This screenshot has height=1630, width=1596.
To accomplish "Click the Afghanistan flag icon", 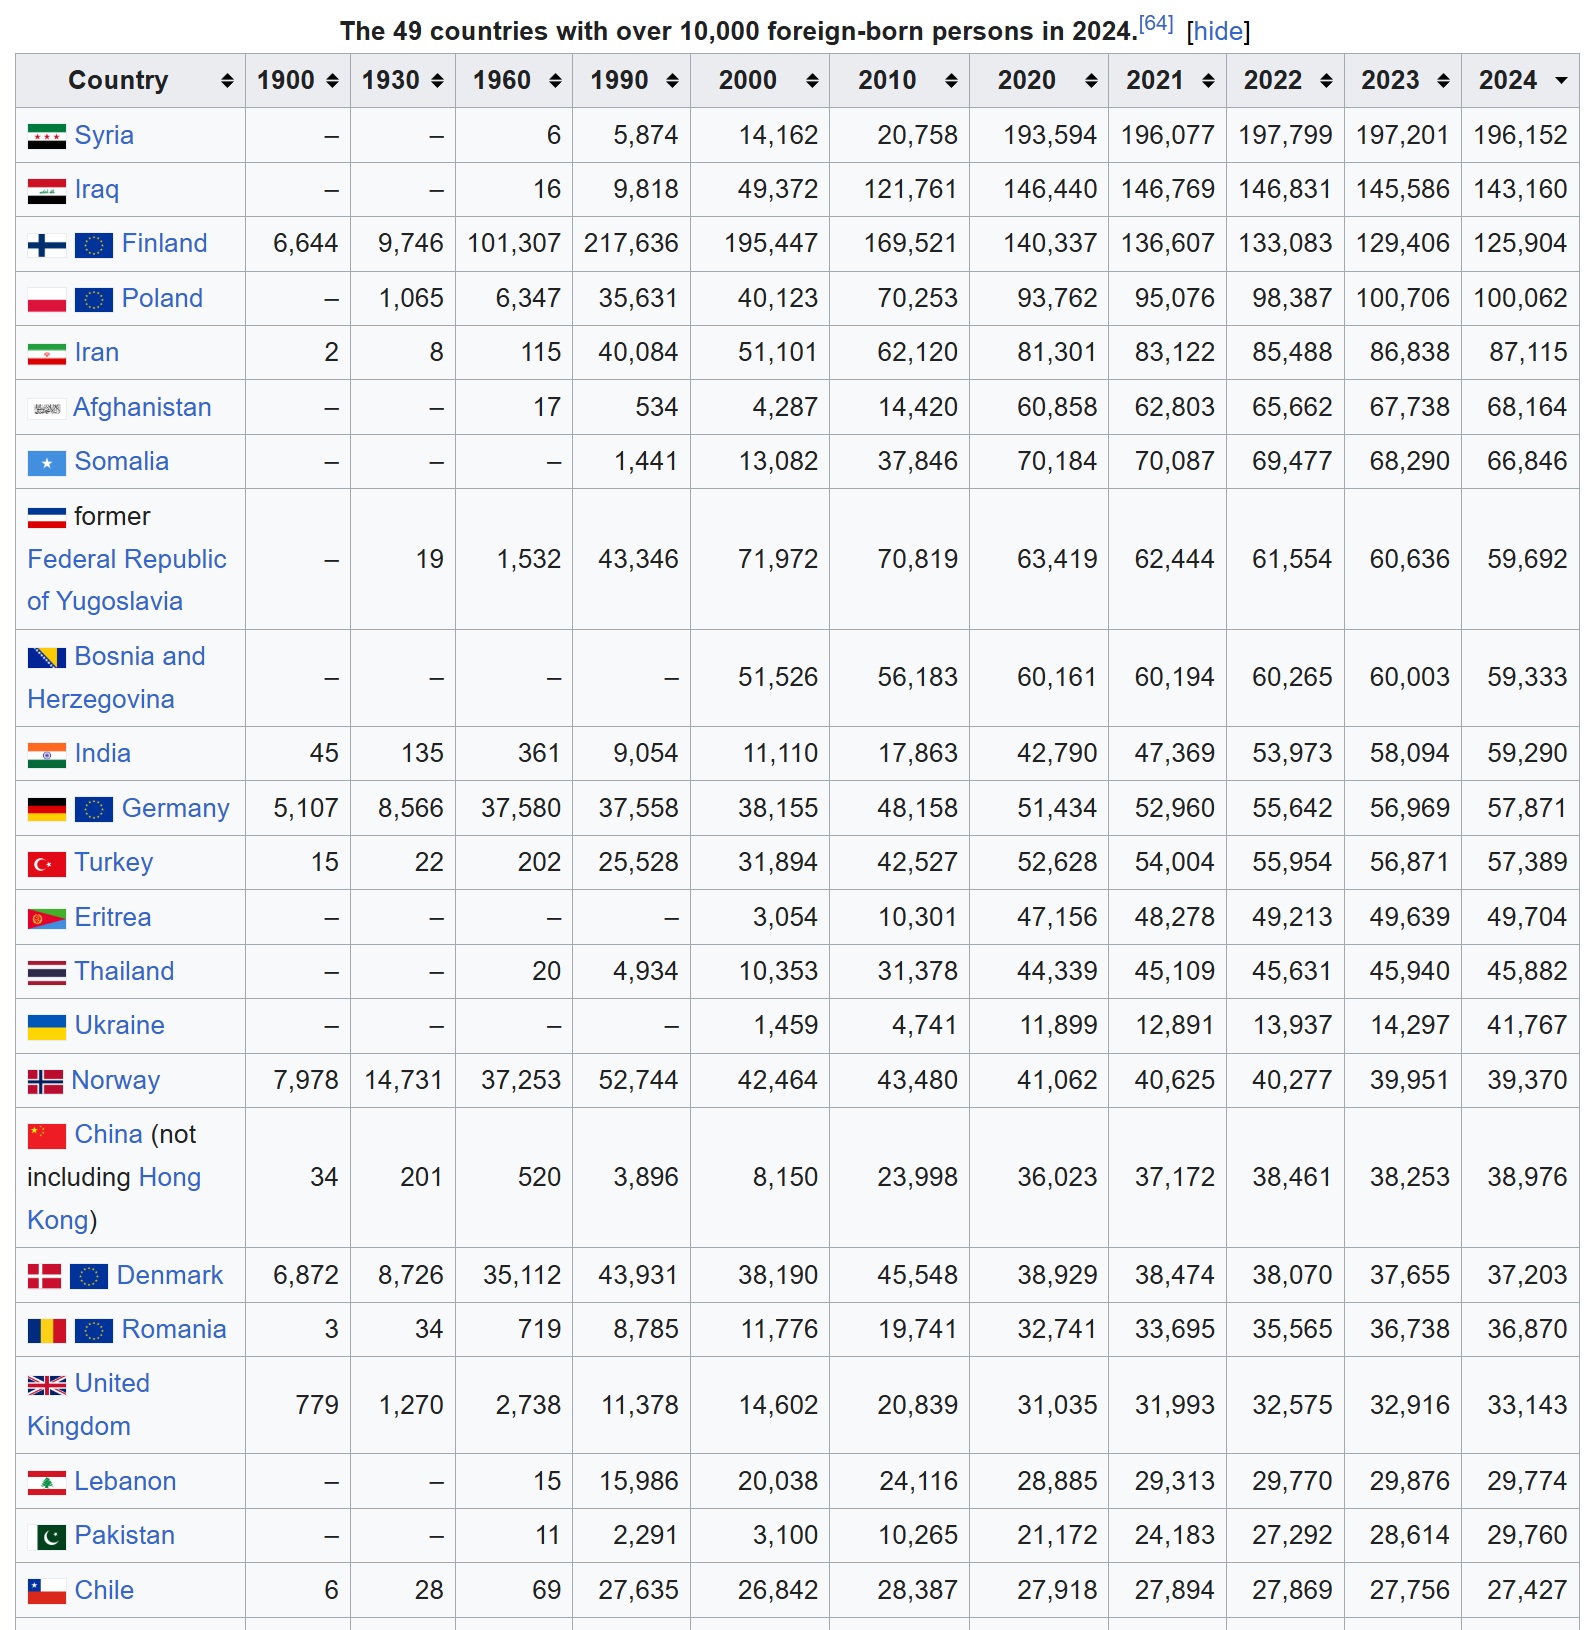I will coord(46,408).
